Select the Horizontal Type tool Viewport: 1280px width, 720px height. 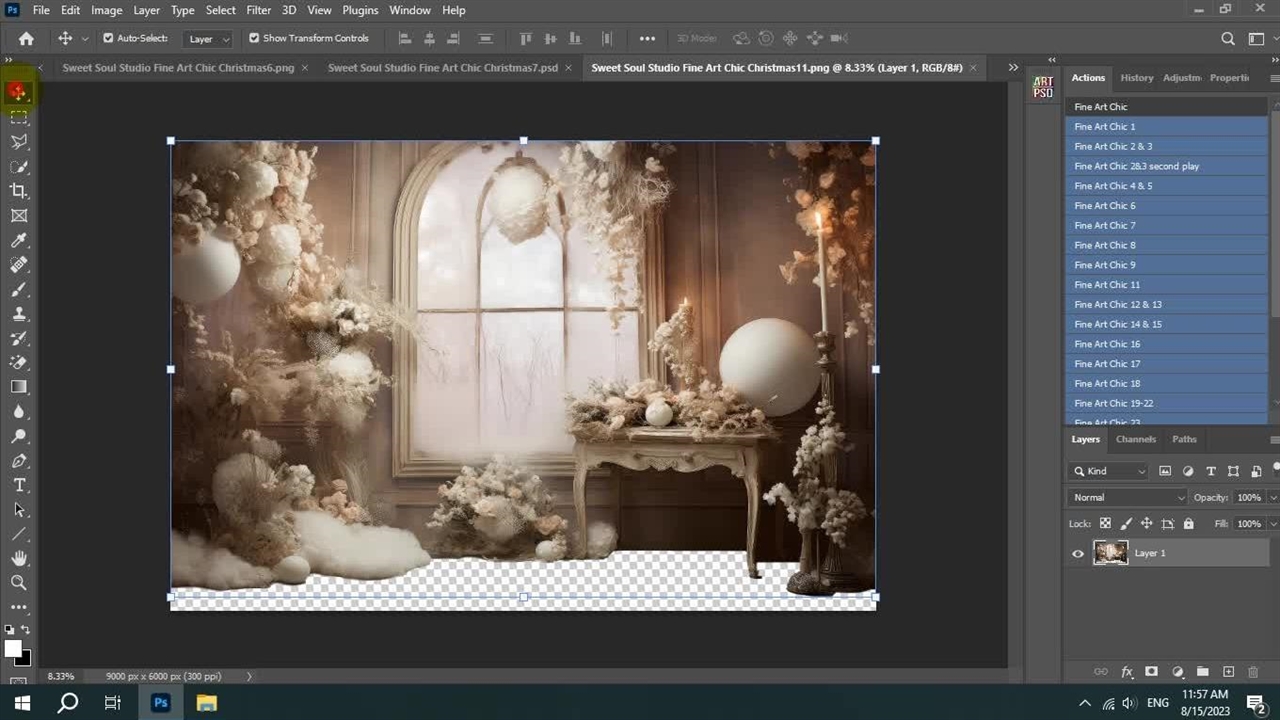[19, 485]
